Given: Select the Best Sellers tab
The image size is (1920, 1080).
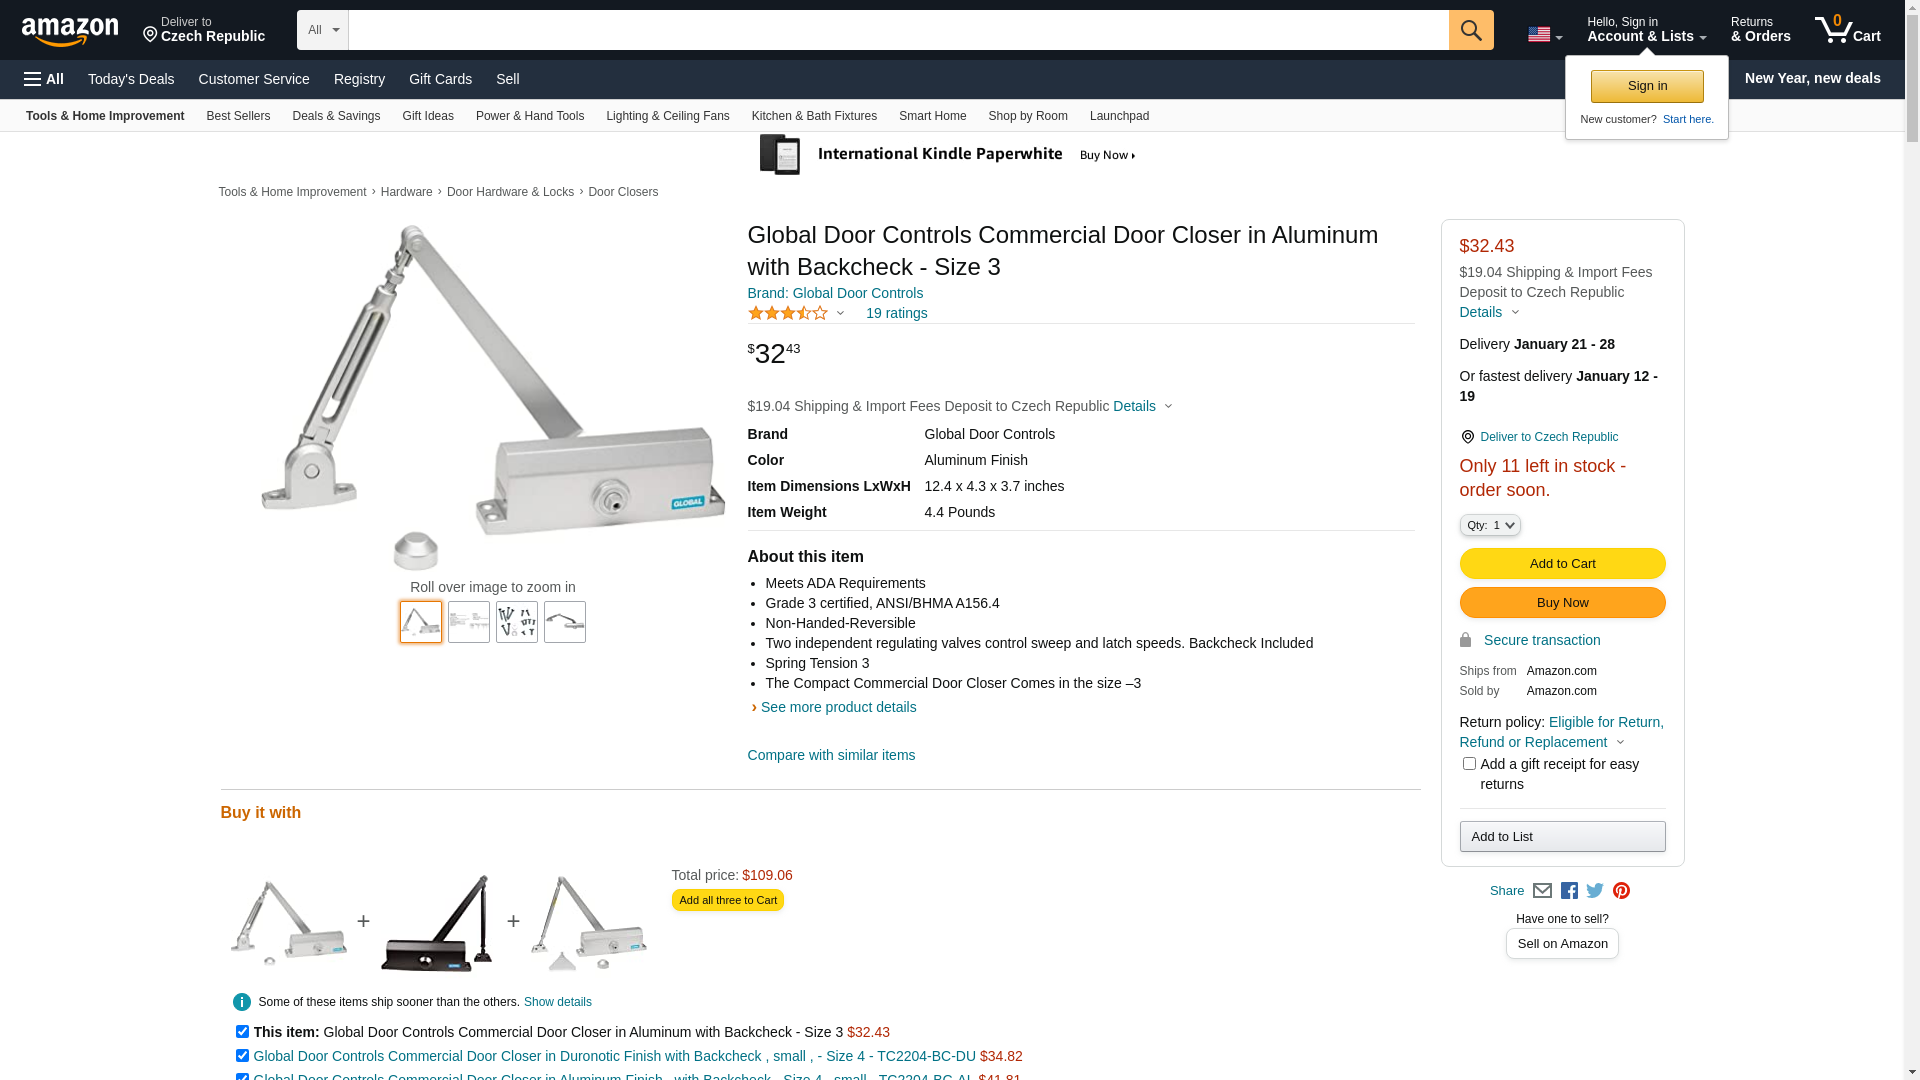Looking at the screenshot, I should (x=238, y=116).
